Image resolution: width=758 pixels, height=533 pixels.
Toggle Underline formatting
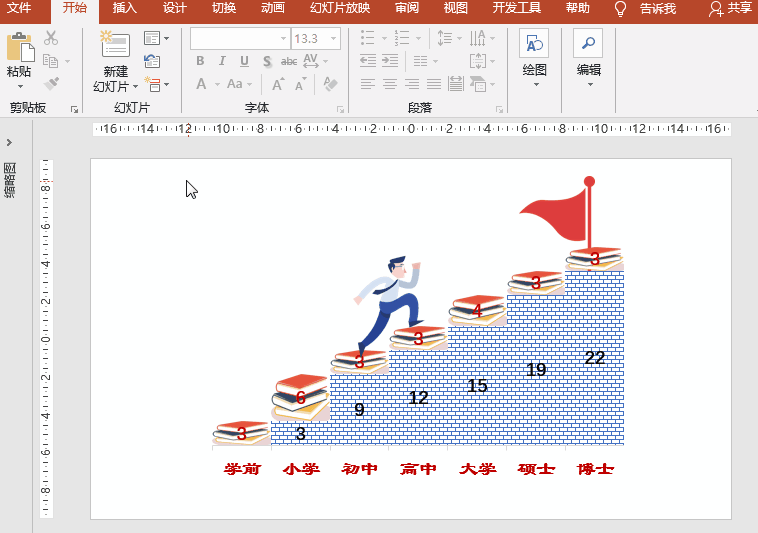click(244, 61)
